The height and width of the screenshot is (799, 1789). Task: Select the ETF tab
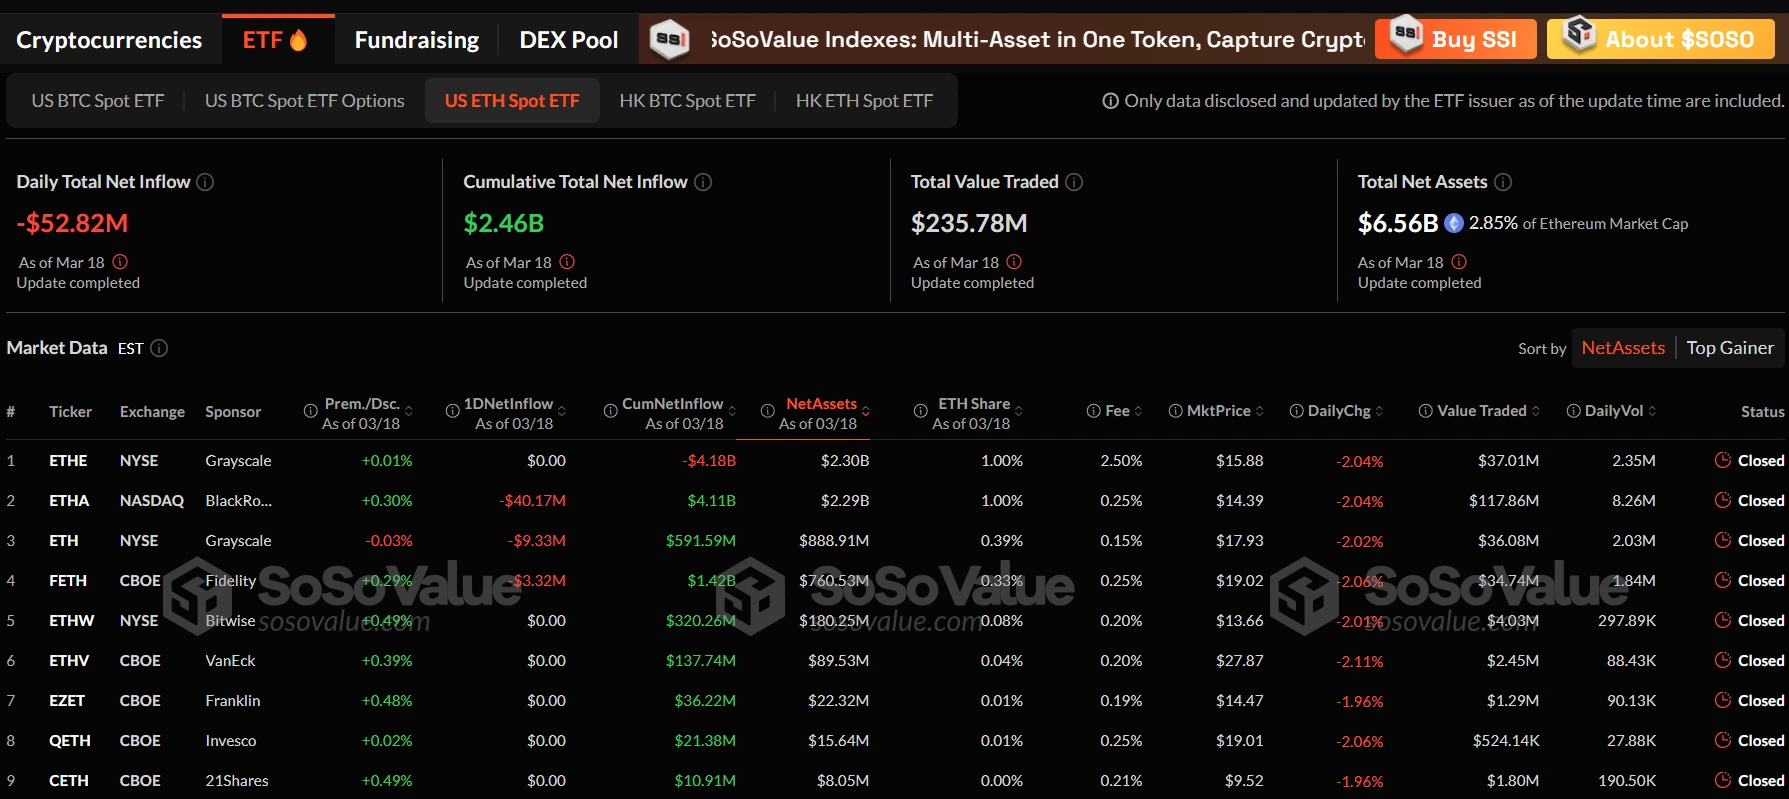pos(277,40)
